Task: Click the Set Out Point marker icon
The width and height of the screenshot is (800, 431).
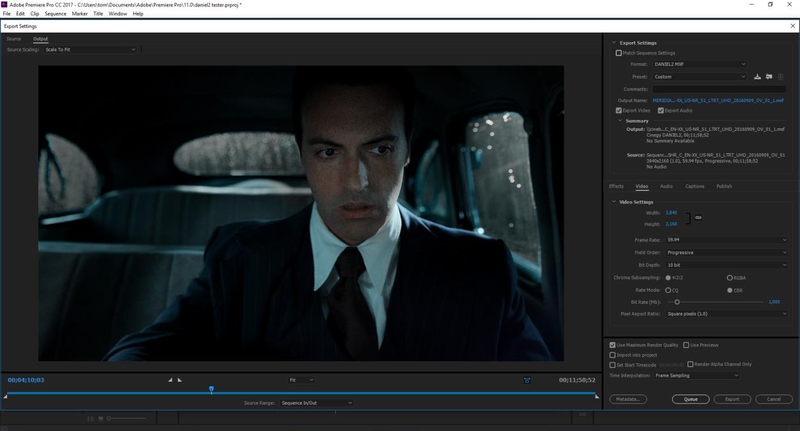Action: click(x=180, y=380)
